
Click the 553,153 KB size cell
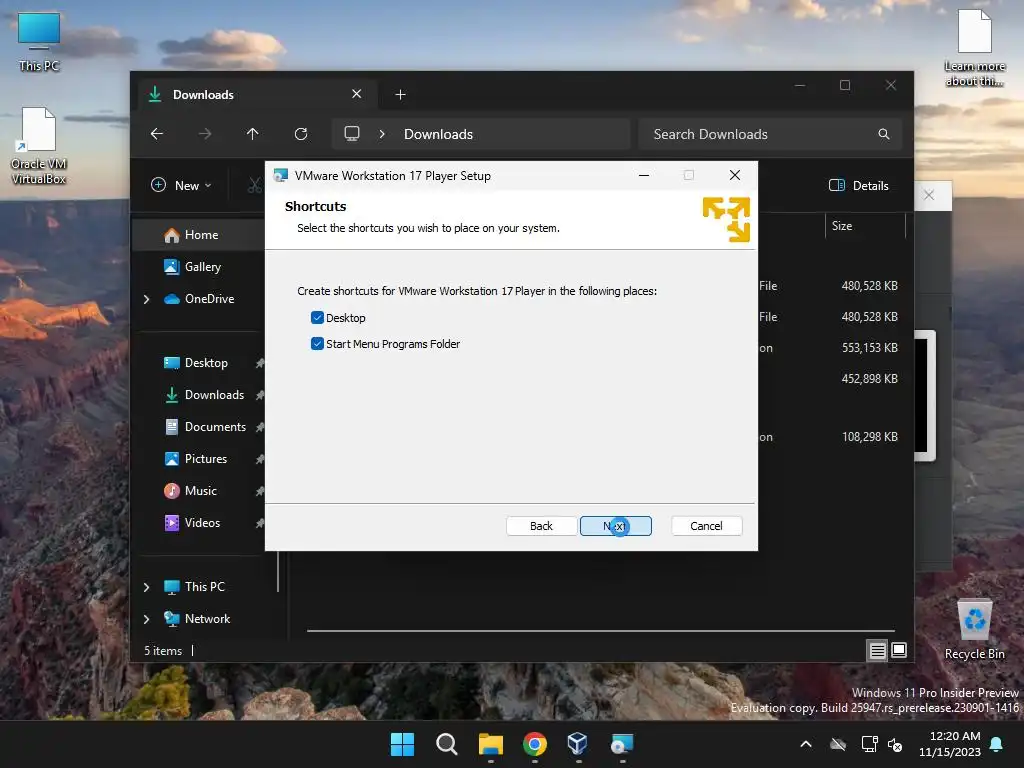(869, 348)
